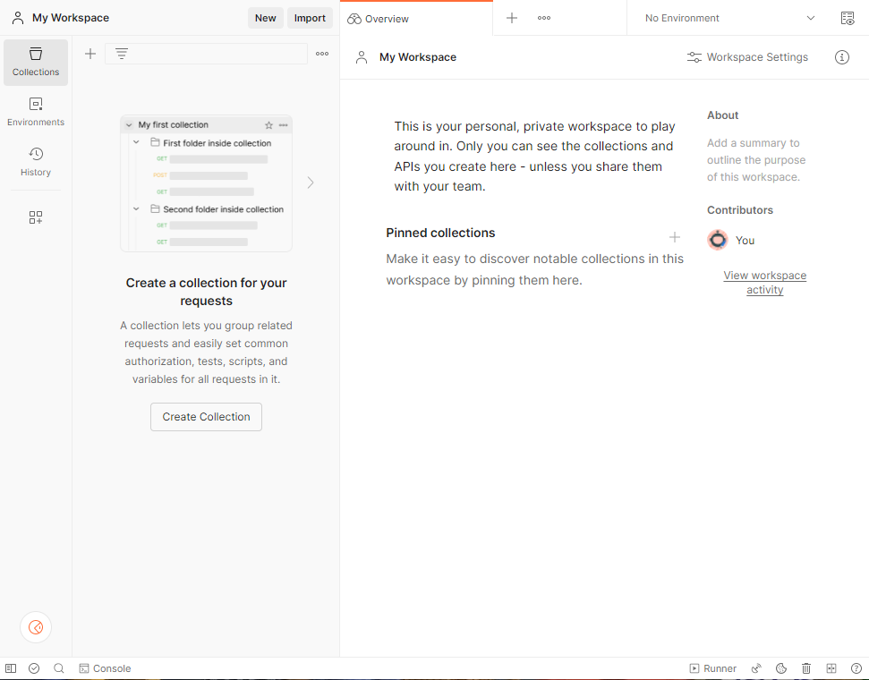Open Workspace Settings
The image size is (869, 680).
coord(748,57)
